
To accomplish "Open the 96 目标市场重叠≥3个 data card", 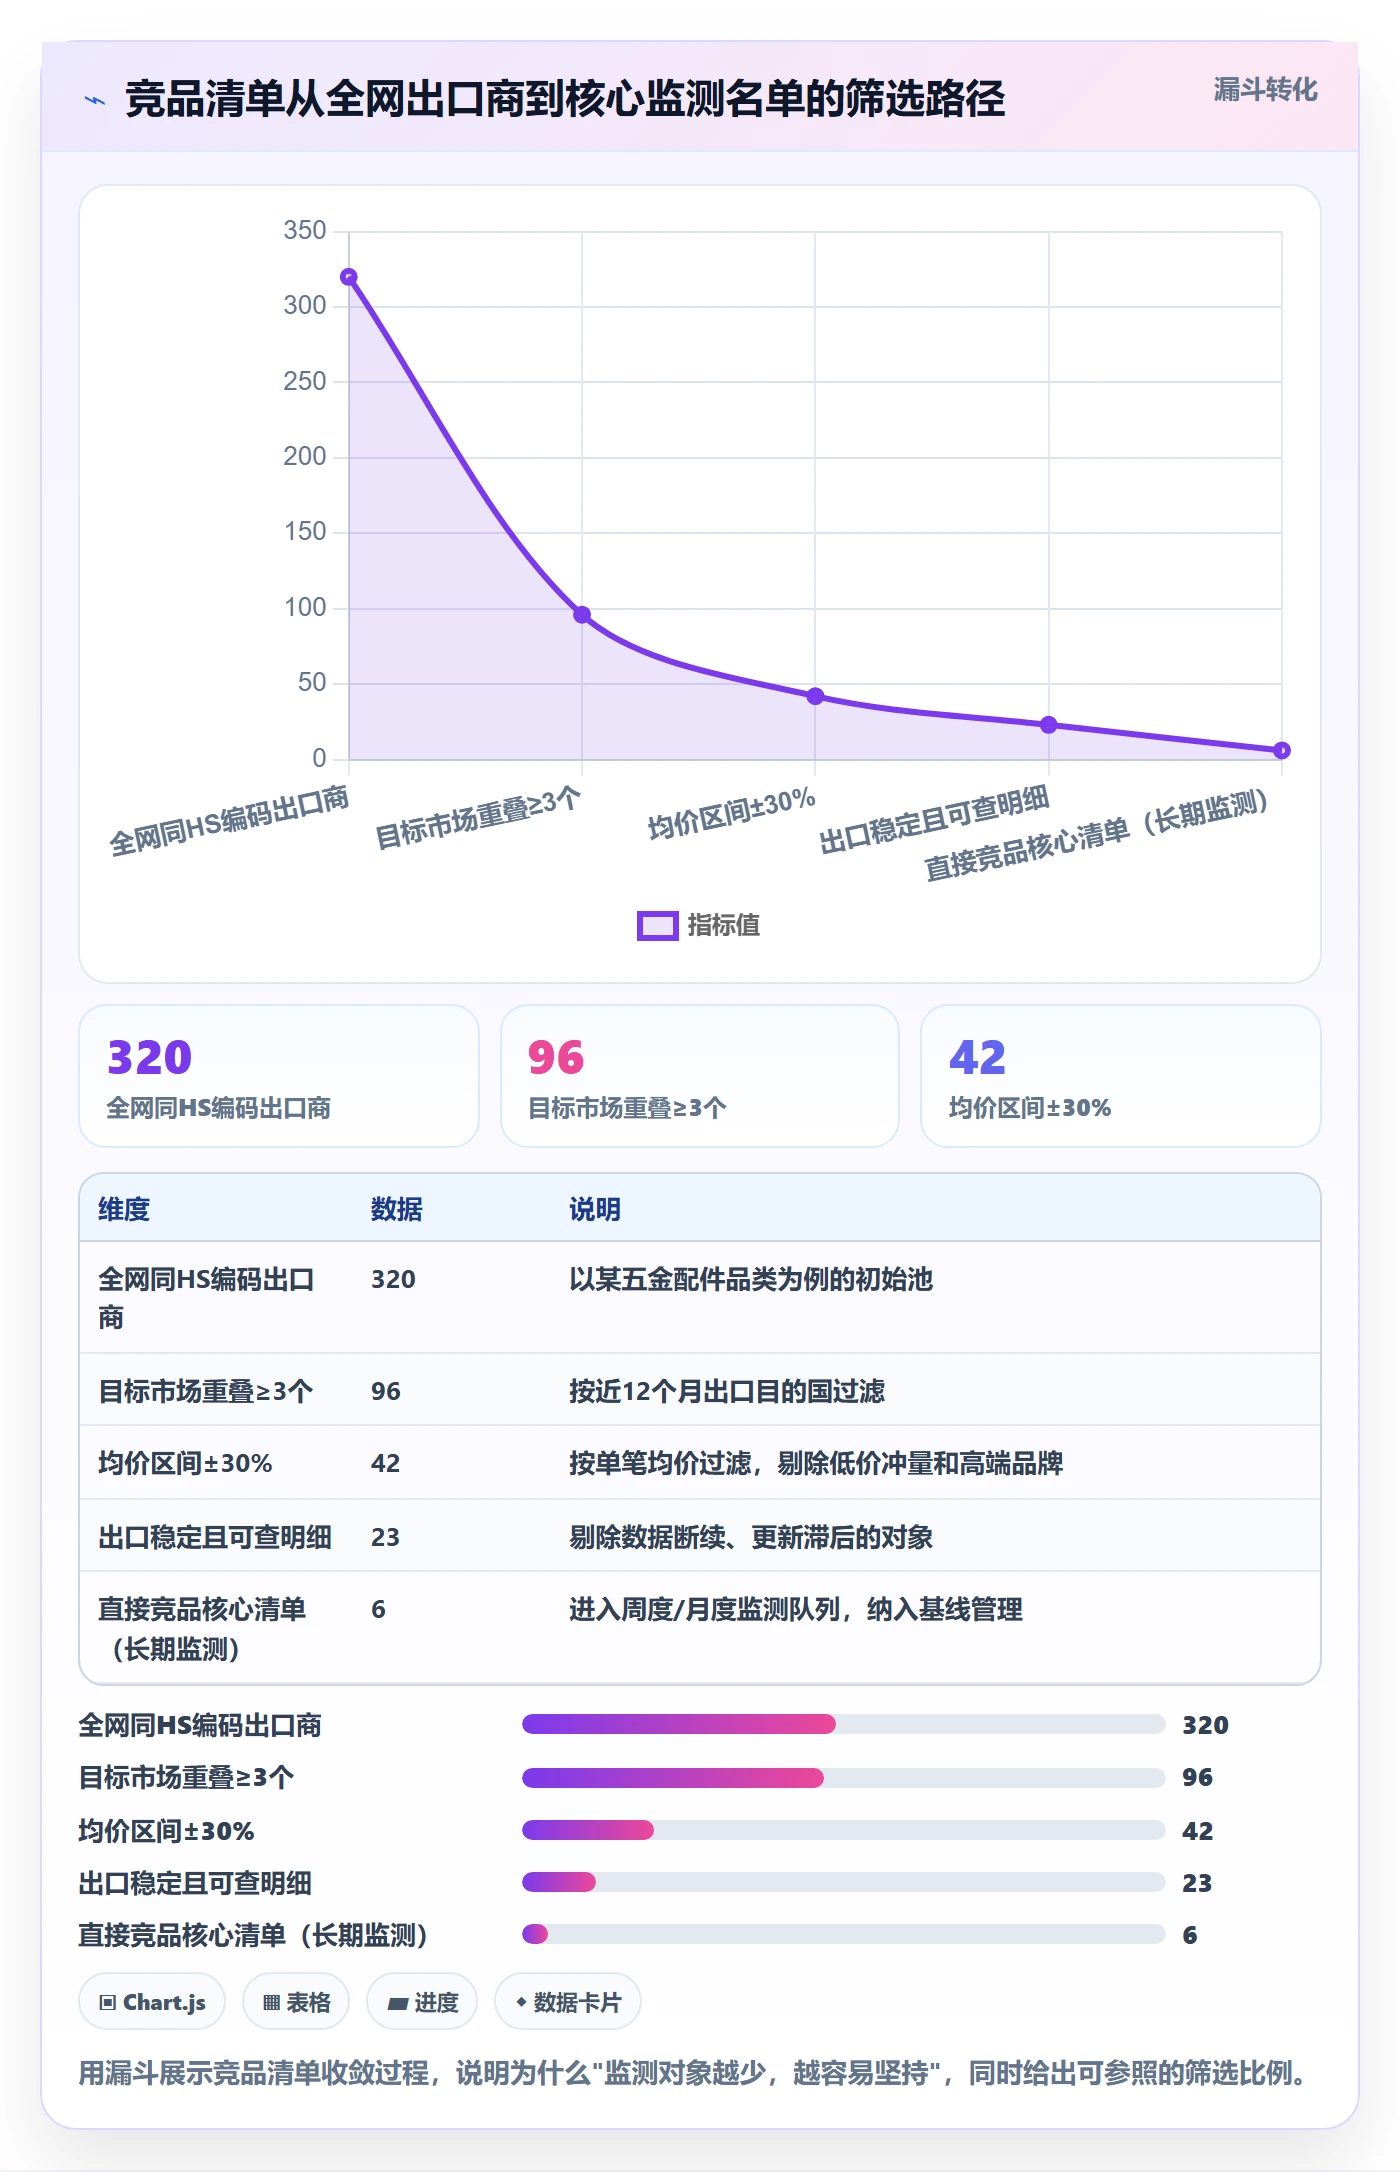I will (700, 1076).
